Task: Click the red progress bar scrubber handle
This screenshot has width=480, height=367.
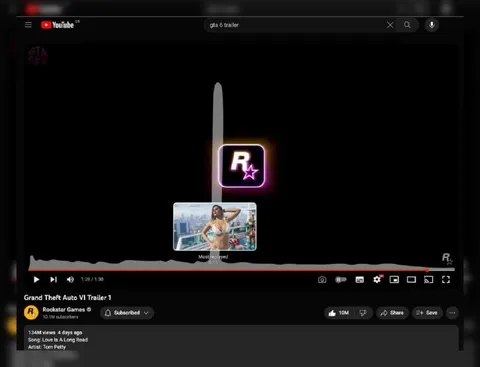Action: (x=427, y=270)
